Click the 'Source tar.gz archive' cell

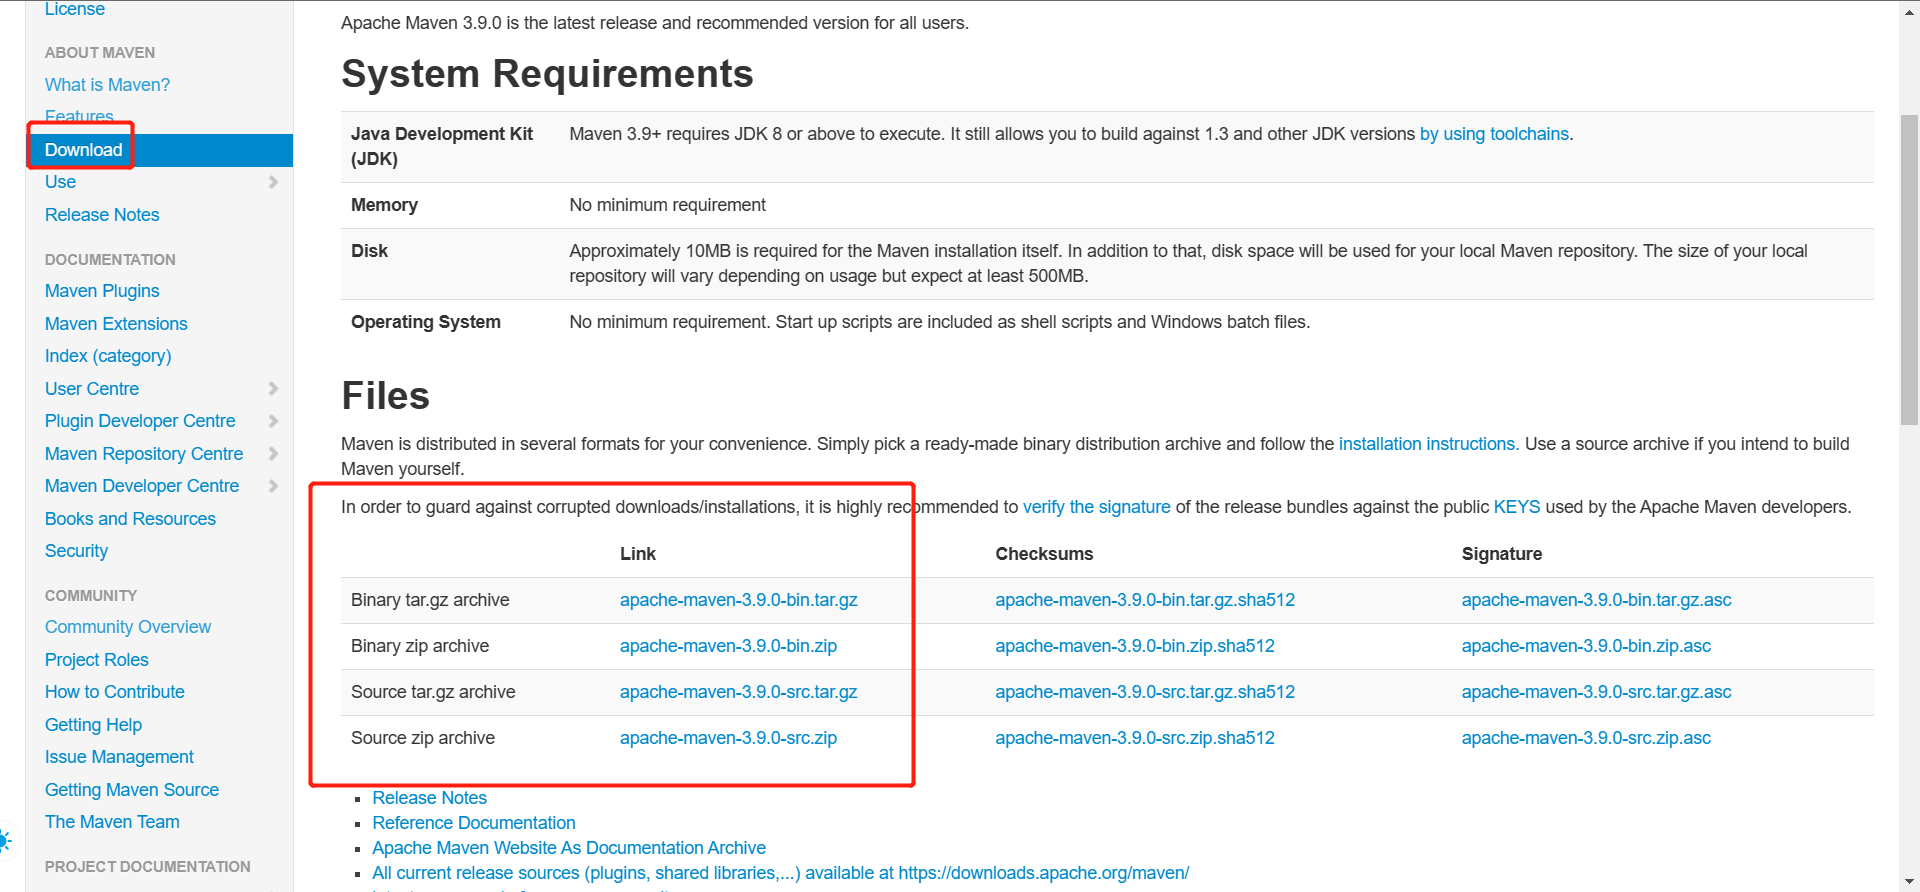433,692
